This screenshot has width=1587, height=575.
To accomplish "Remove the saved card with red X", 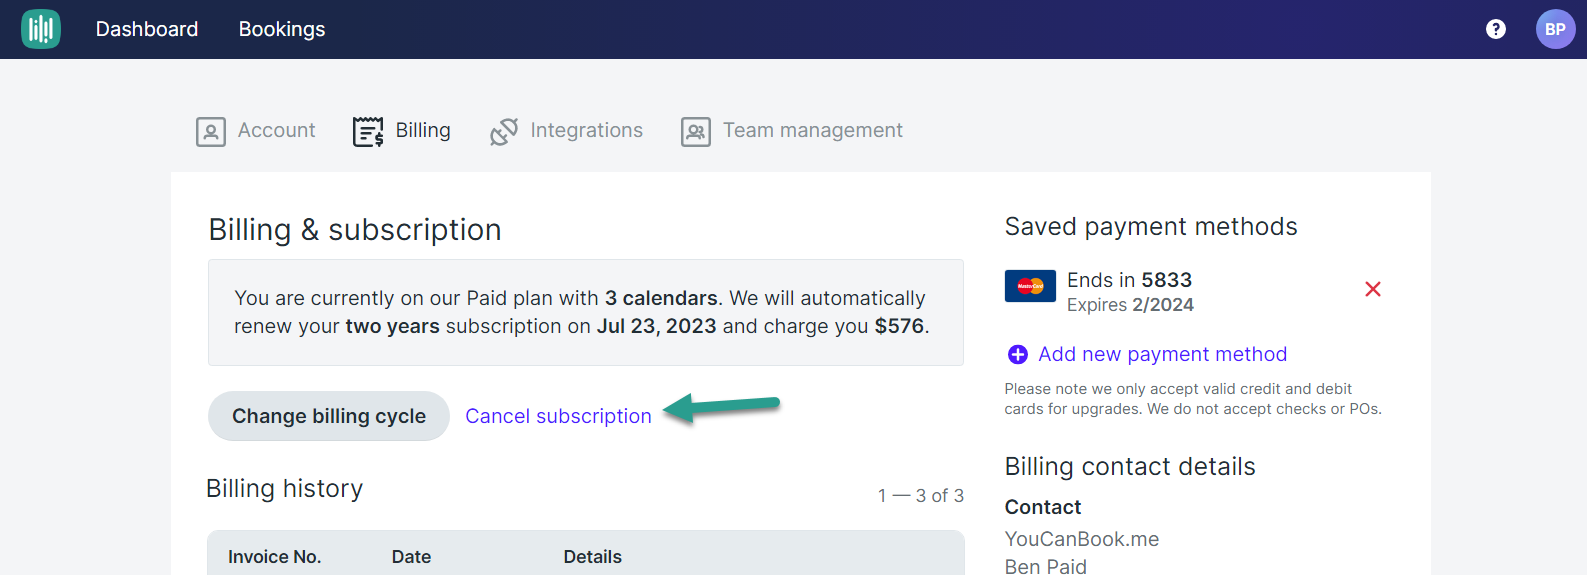I will coord(1373,289).
